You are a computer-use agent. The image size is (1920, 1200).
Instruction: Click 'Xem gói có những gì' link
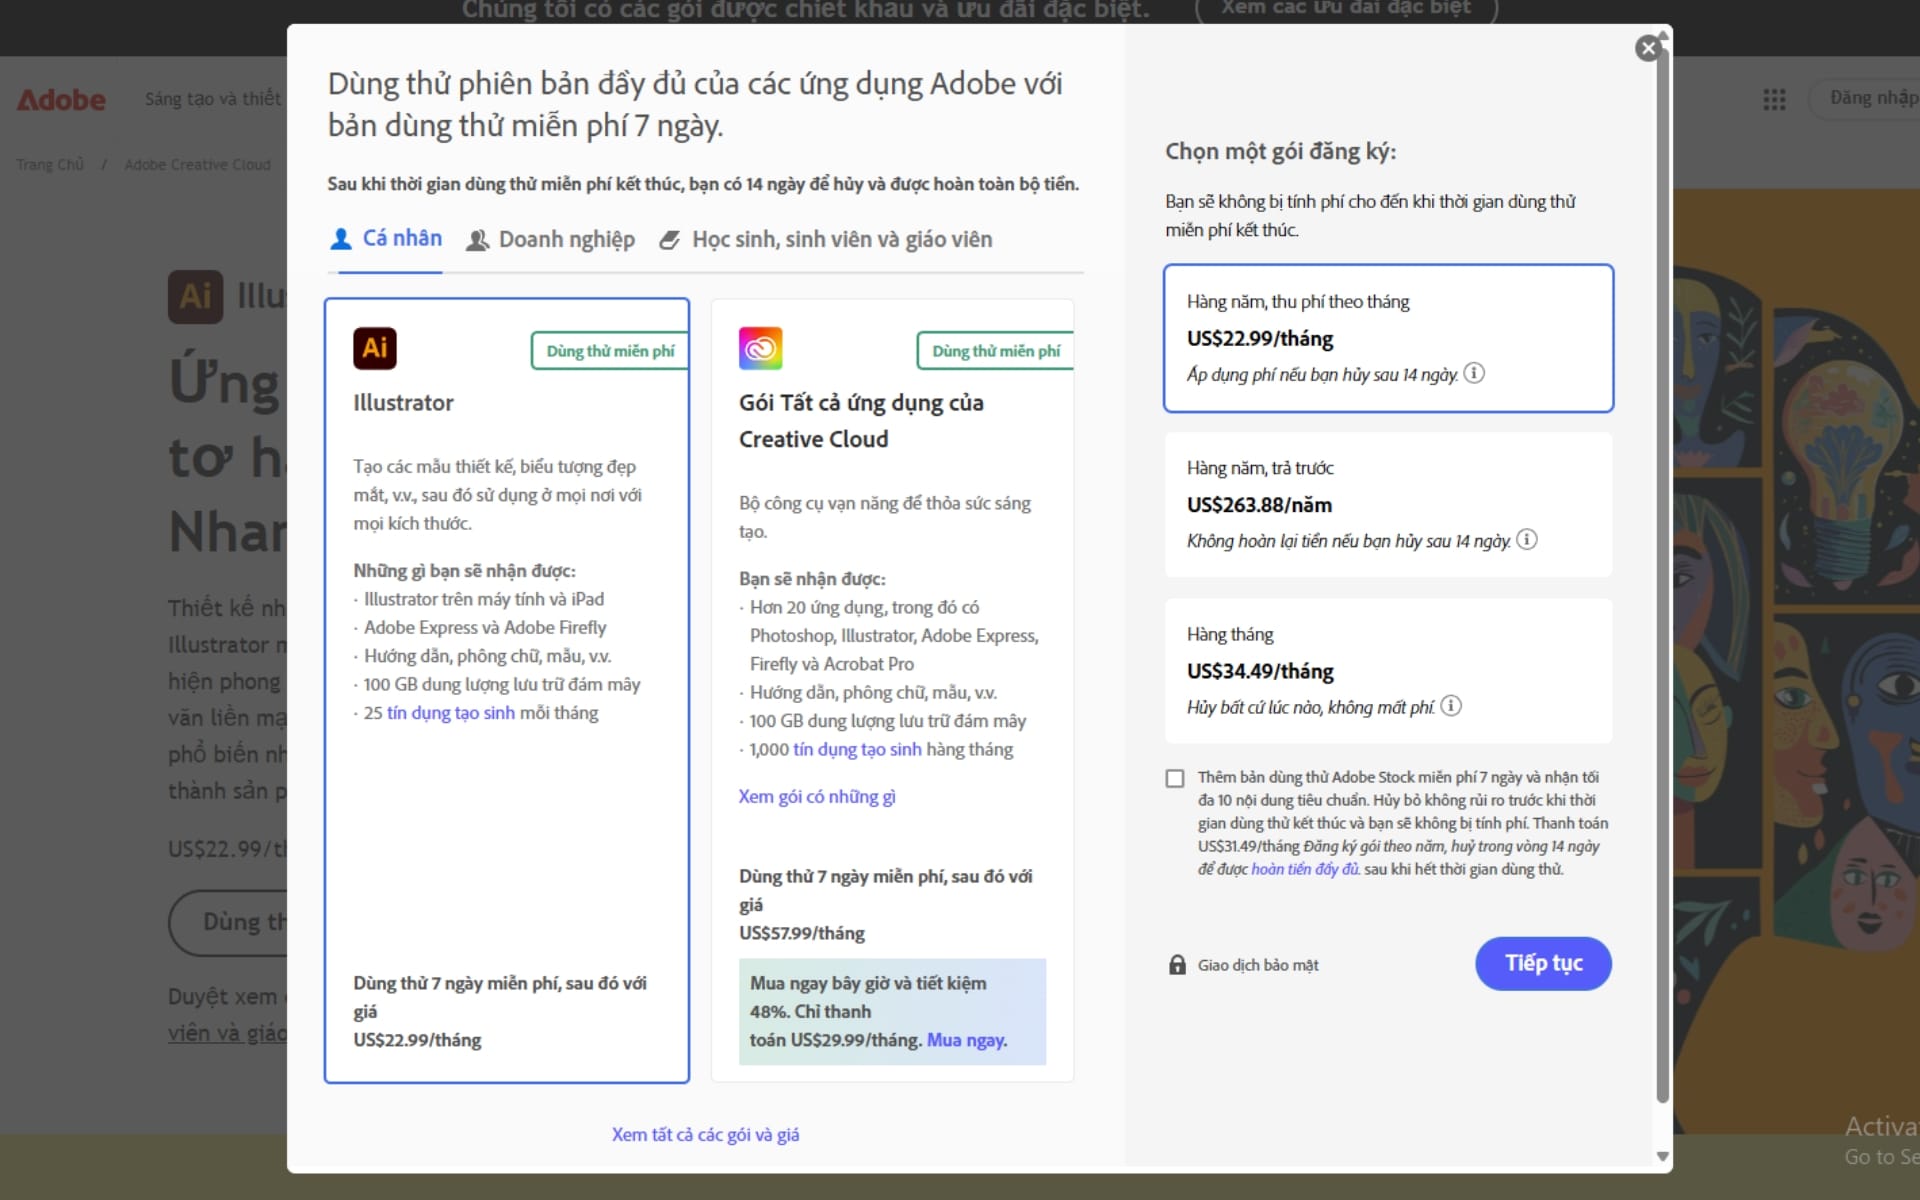816,797
